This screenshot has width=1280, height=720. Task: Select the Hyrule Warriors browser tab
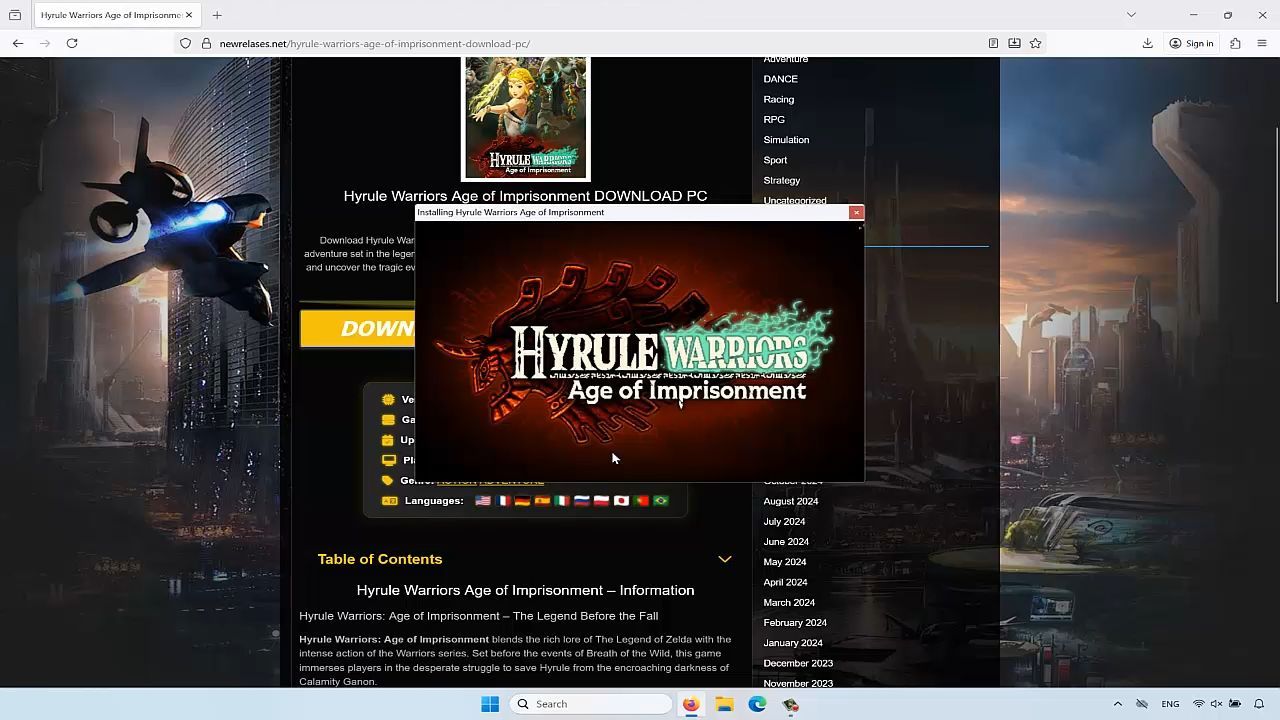pyautogui.click(x=110, y=15)
